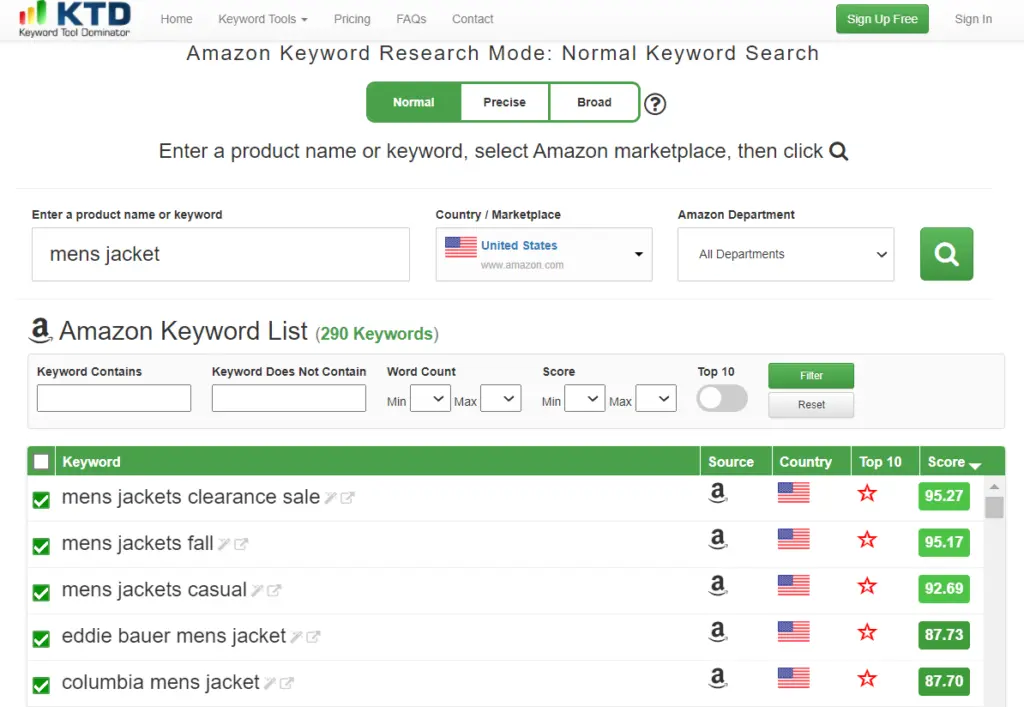The image size is (1024, 707).
Task: Click Amazon source icon for columbia mens jacket
Action: coord(717,679)
